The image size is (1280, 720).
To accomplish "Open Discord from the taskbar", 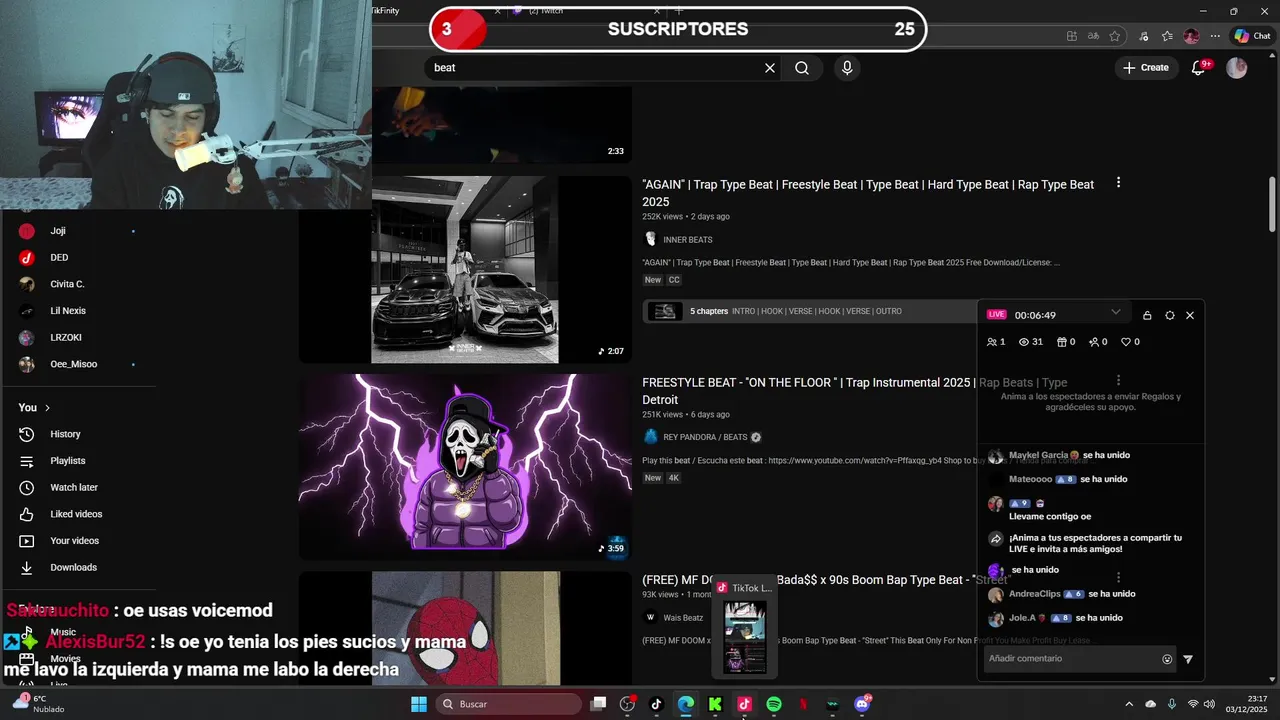I will tap(863, 704).
